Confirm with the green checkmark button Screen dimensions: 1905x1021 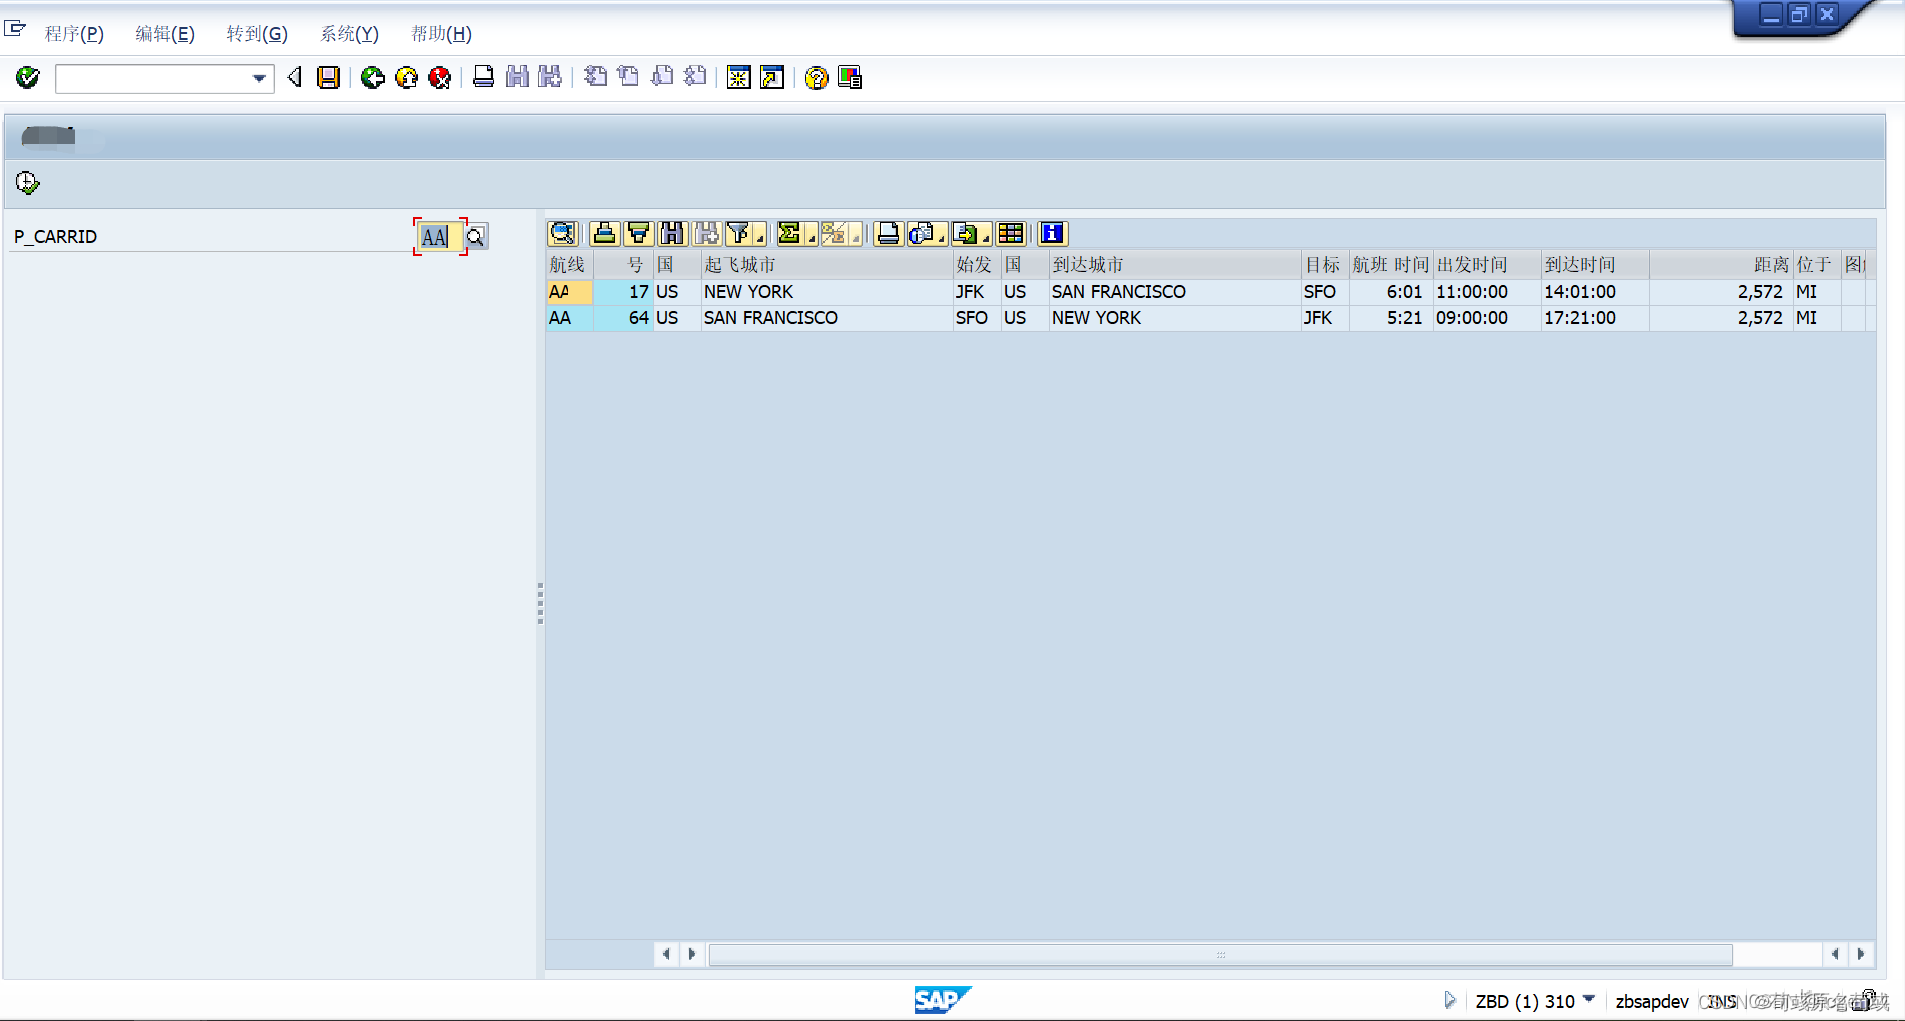pyautogui.click(x=27, y=78)
